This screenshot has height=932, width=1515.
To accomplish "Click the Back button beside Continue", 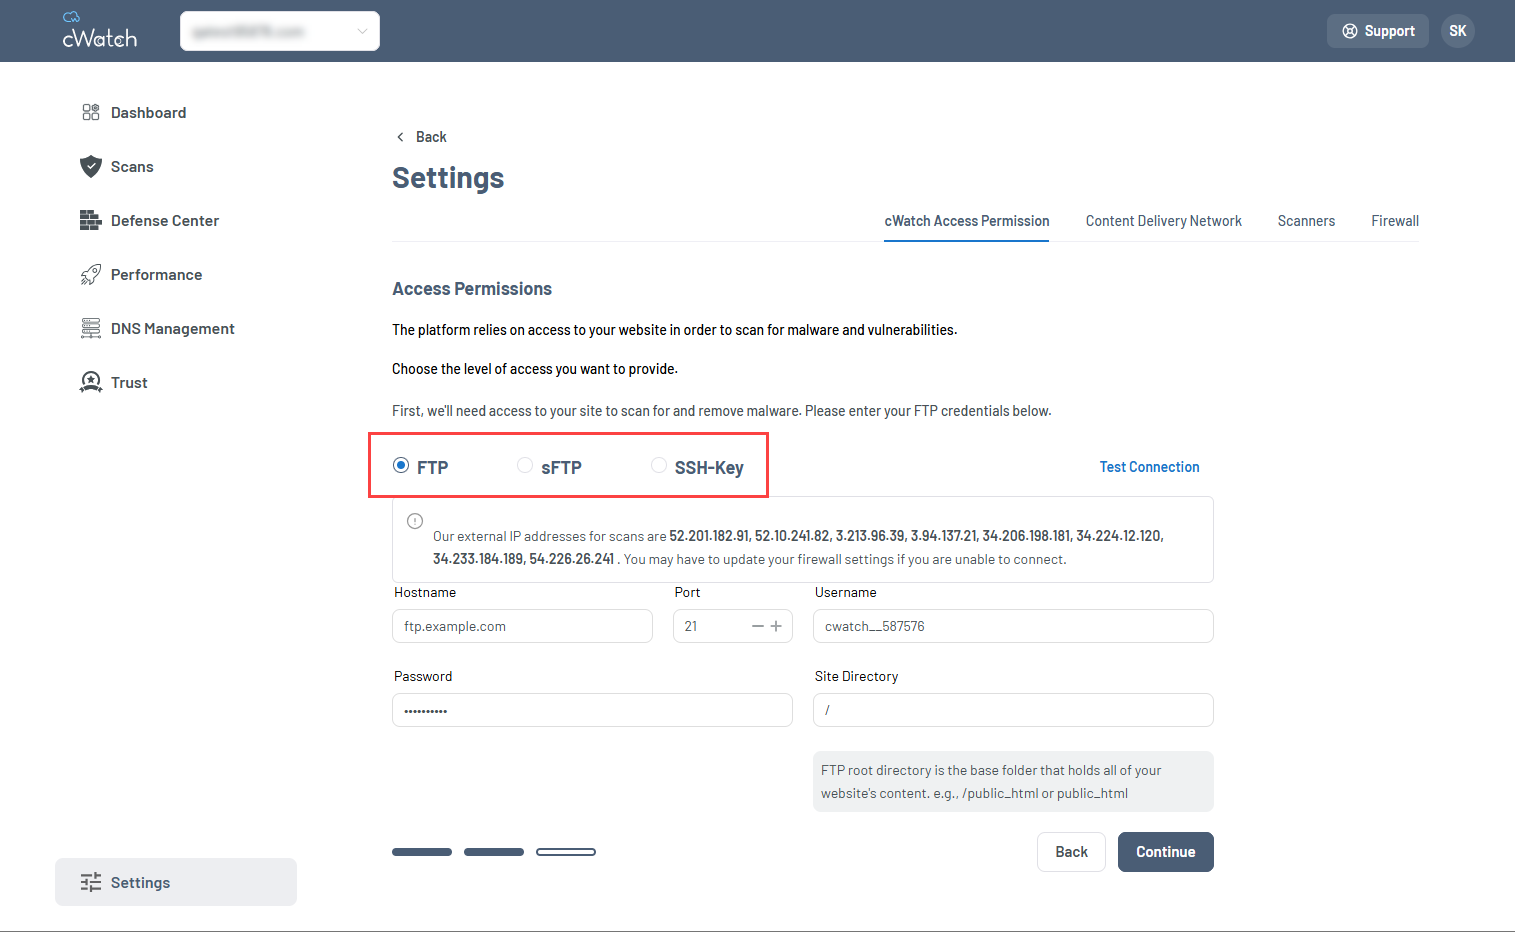I will 1071,852.
